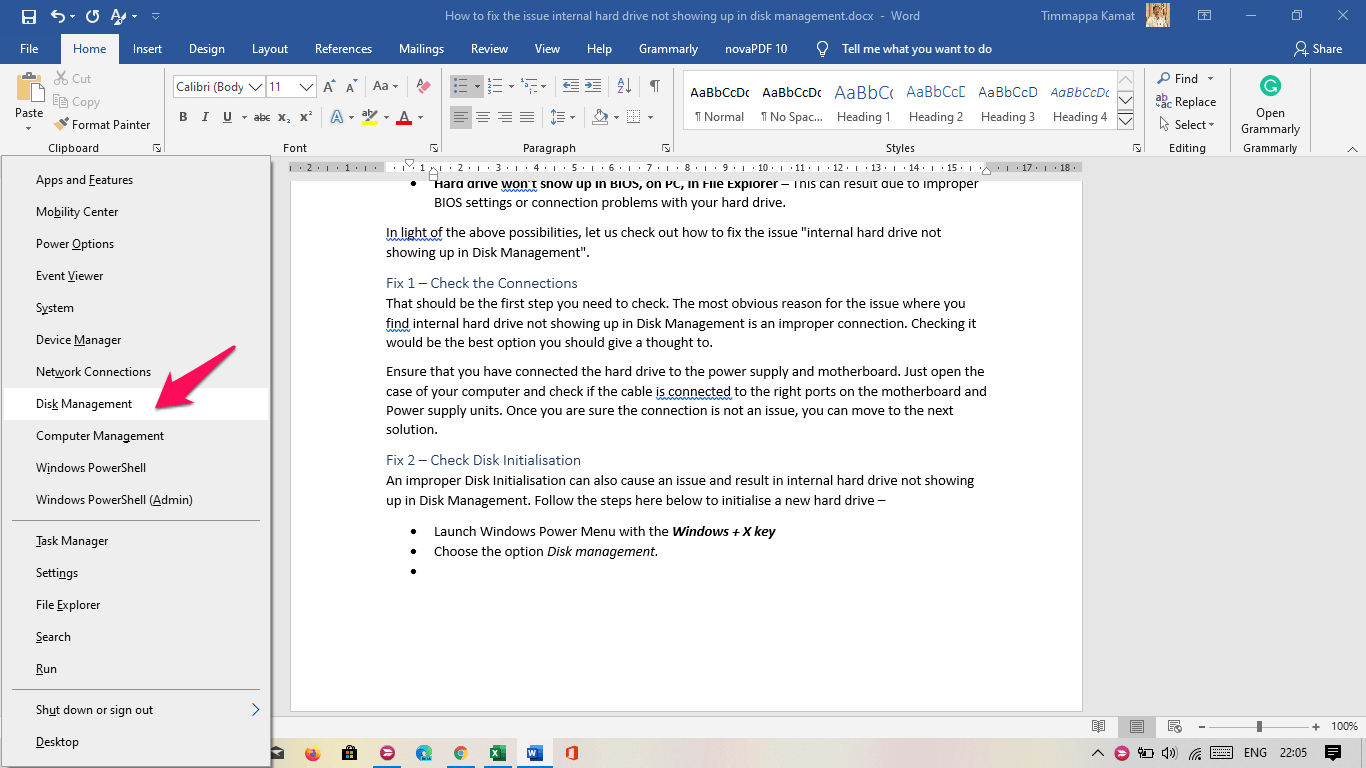The height and width of the screenshot is (768, 1366).
Task: Open the font name dropdown
Action: [x=255, y=87]
